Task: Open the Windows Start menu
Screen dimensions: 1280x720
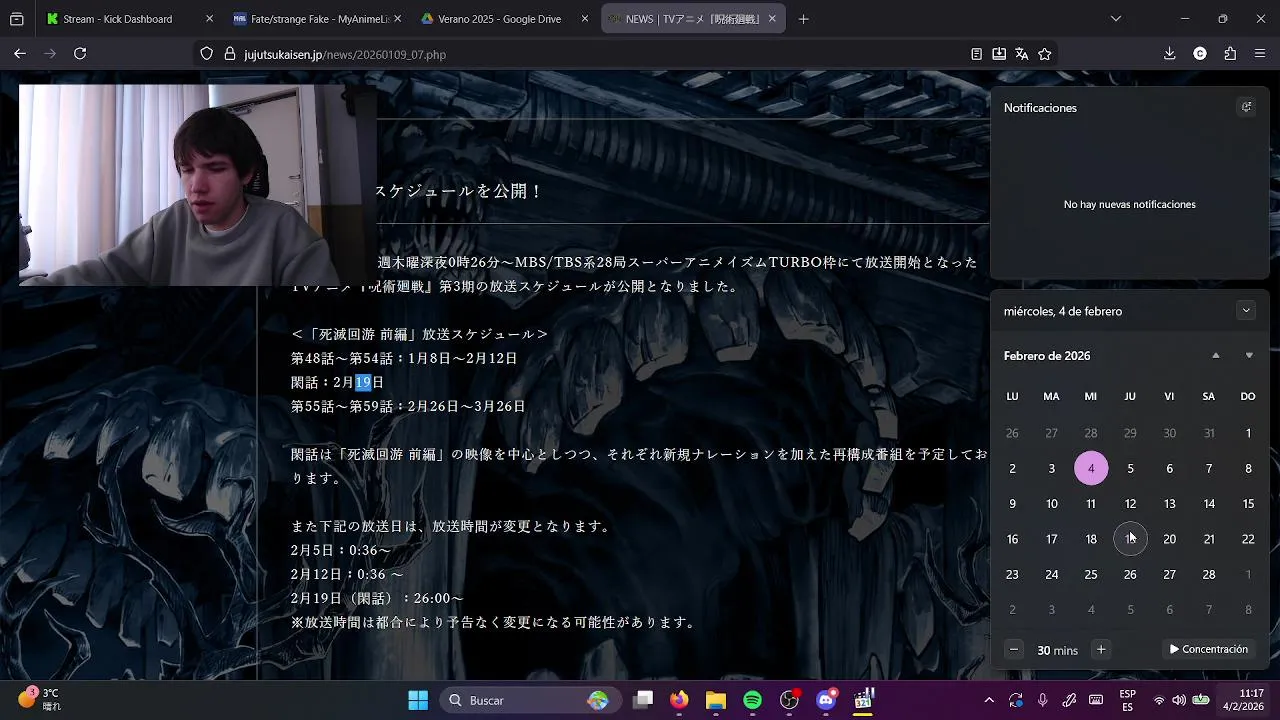Action: point(418,700)
